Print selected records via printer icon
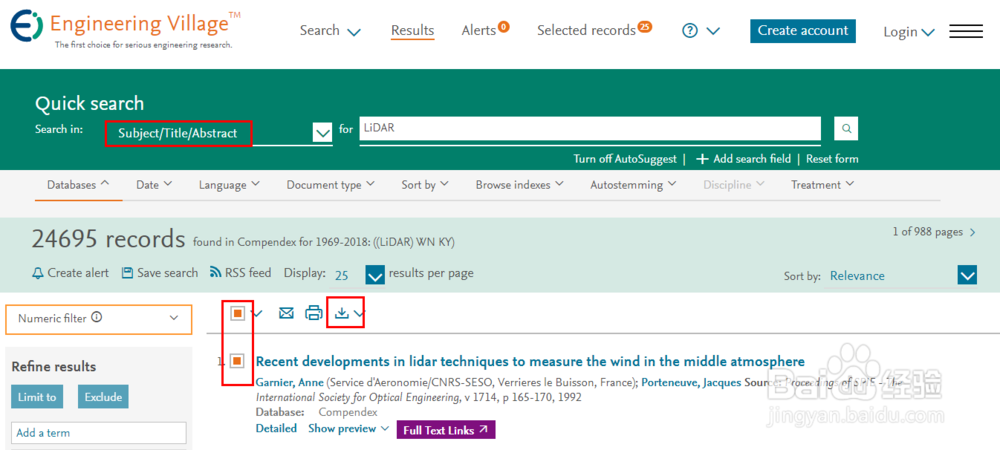 (314, 313)
